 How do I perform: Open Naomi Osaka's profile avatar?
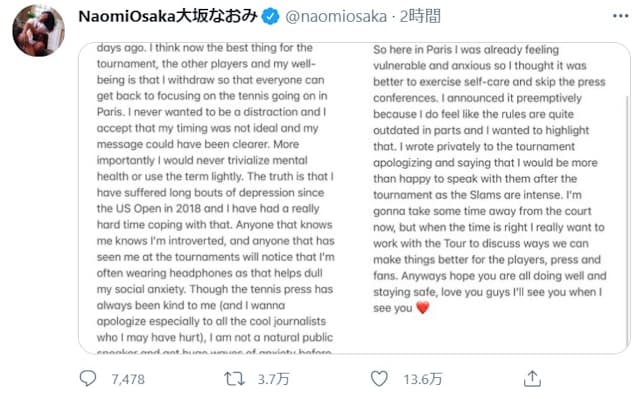pos(39,31)
